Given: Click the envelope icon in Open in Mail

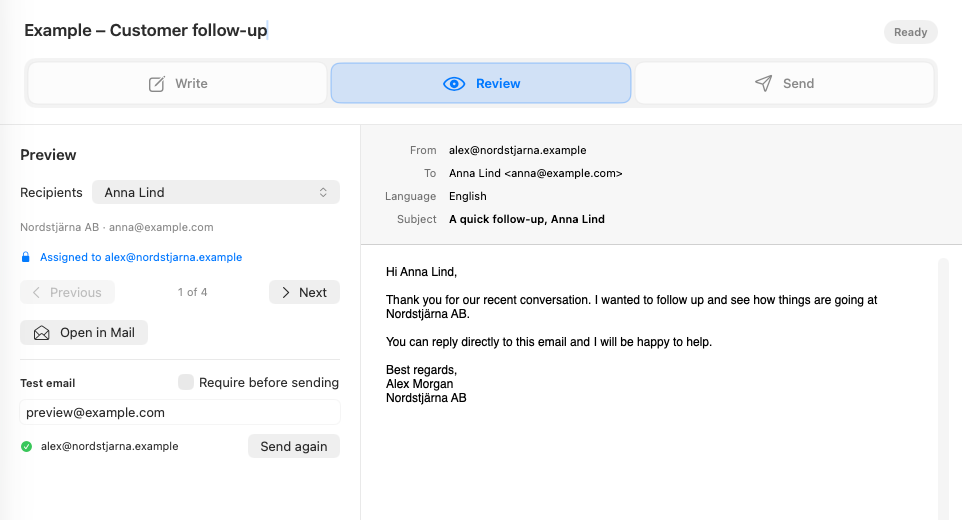Looking at the screenshot, I should coord(42,333).
